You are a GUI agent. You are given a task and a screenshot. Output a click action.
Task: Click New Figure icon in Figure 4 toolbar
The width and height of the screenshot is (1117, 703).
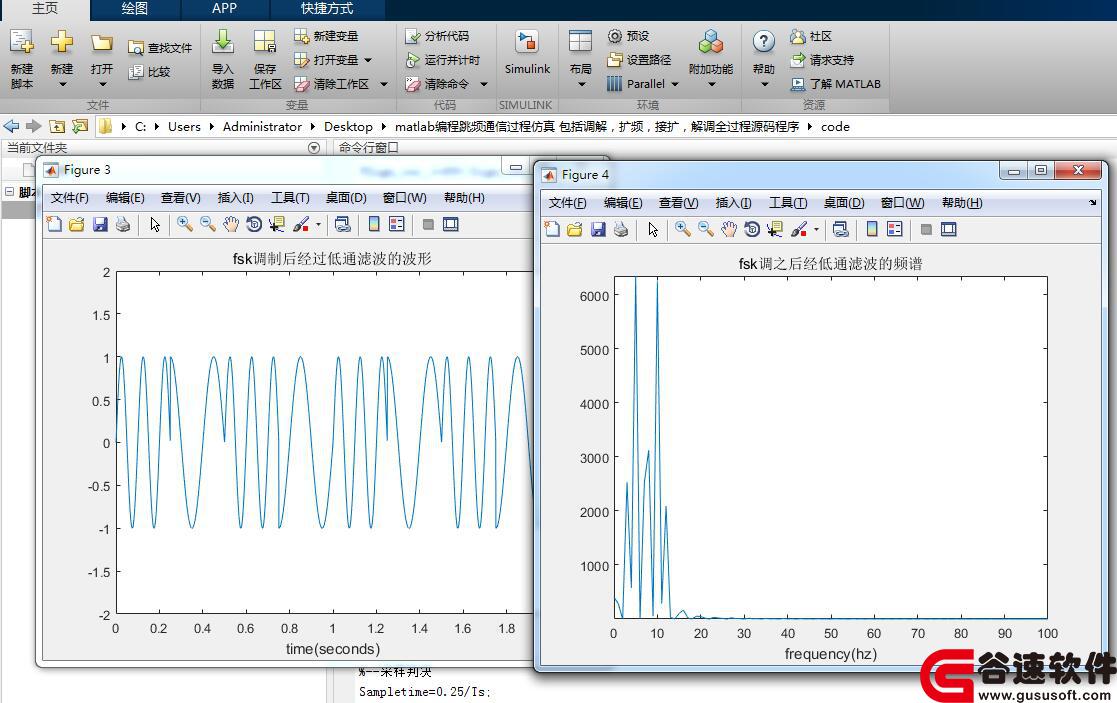pyautogui.click(x=552, y=229)
